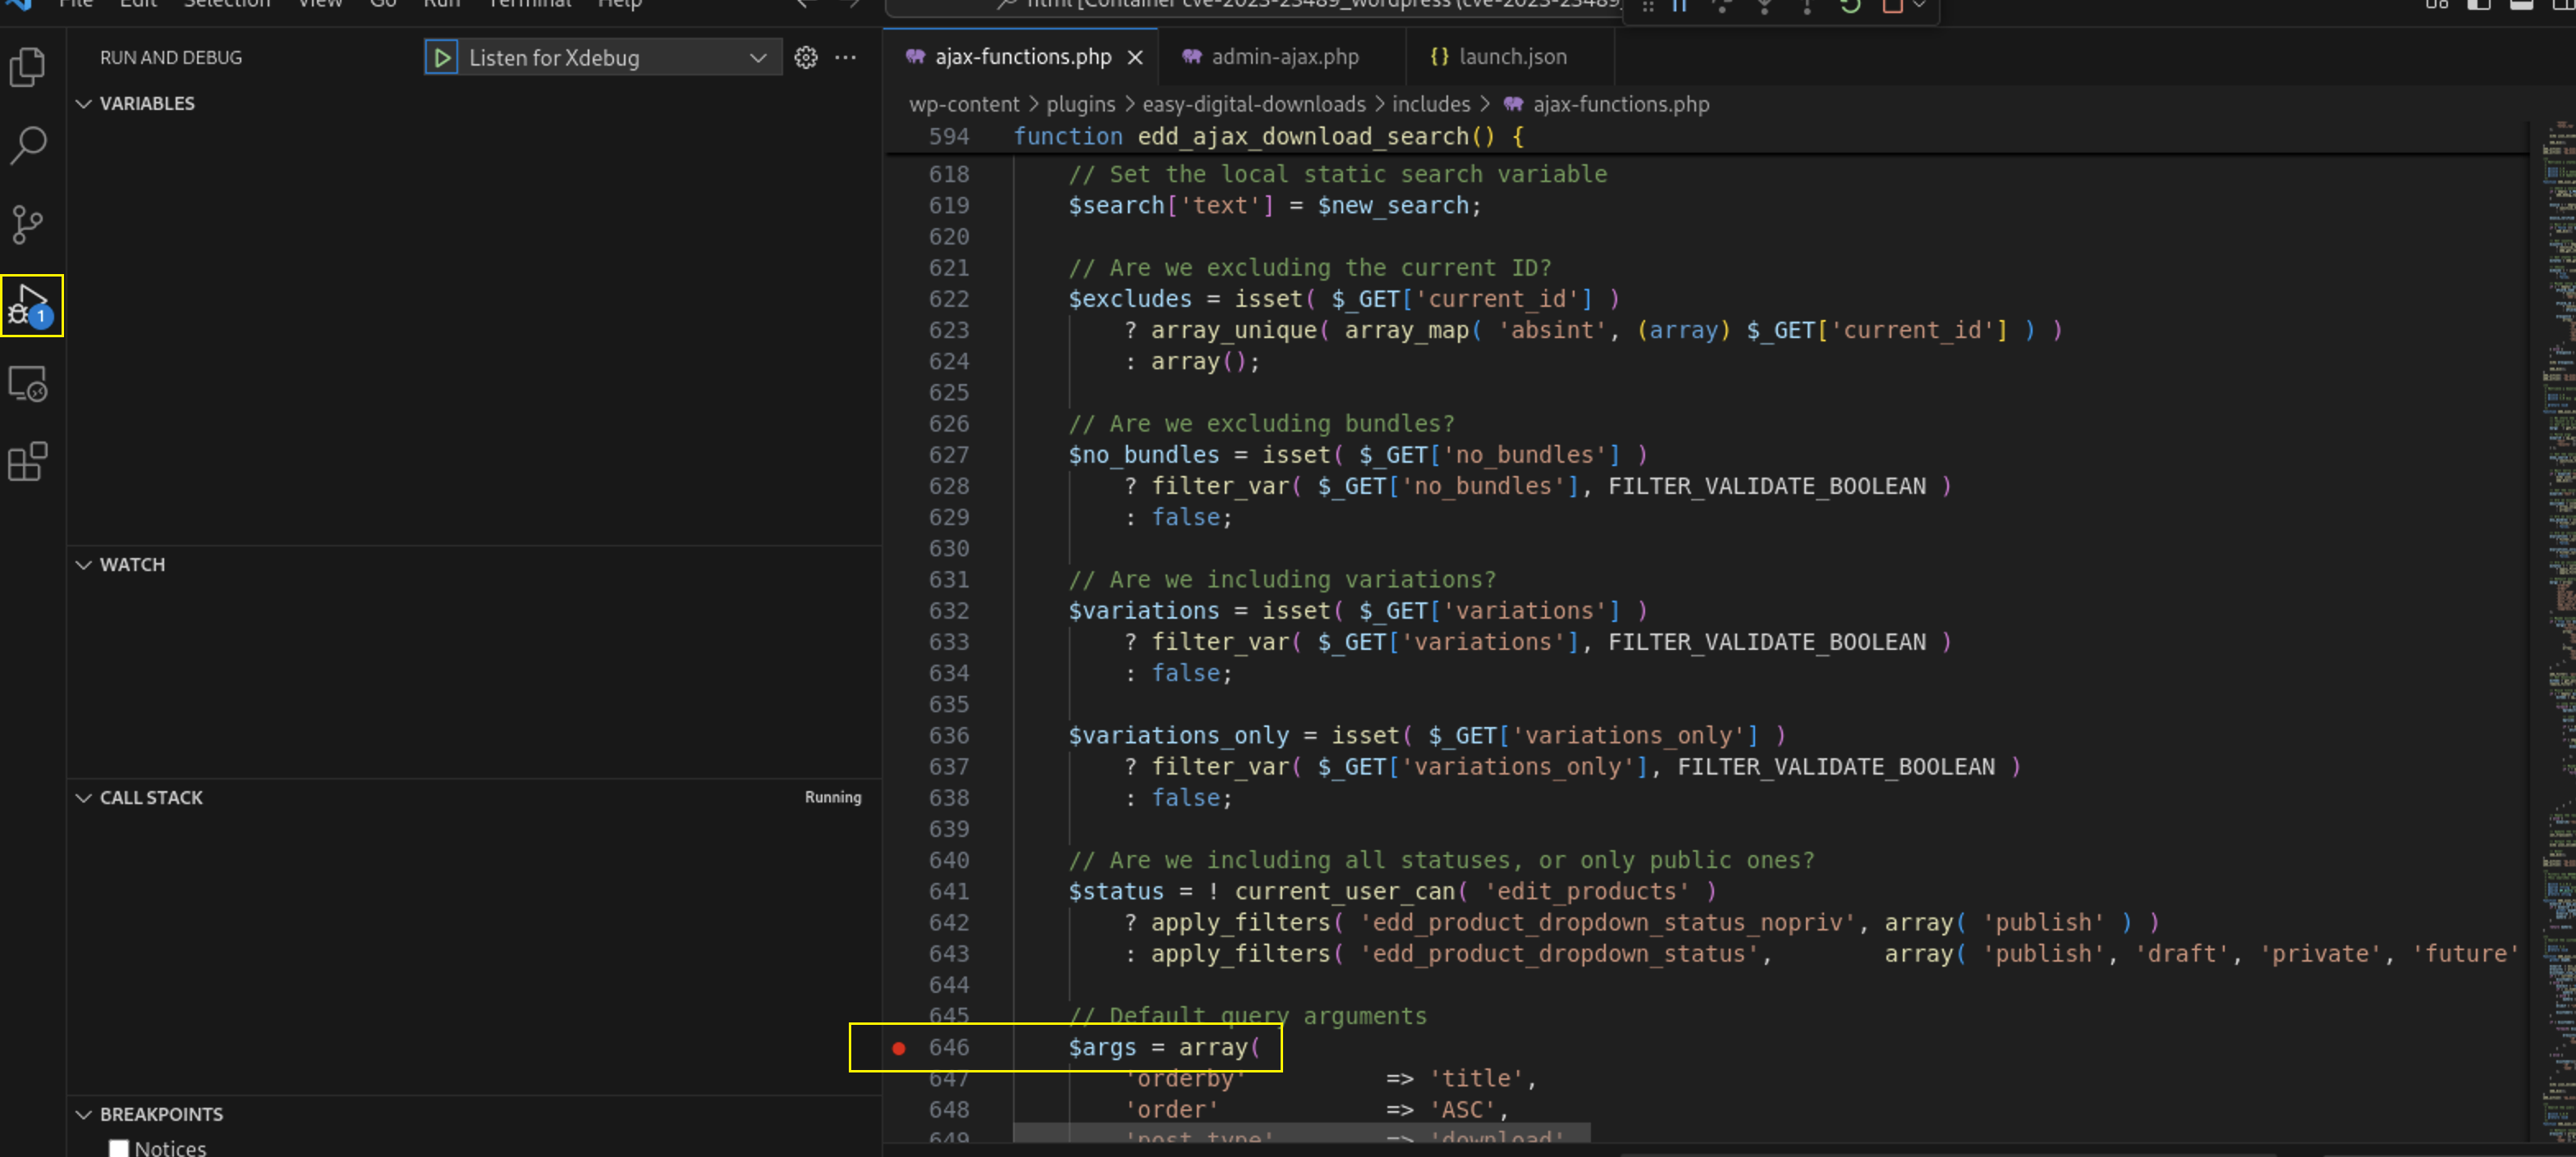Open the Remote Explorer view

pyautogui.click(x=27, y=383)
